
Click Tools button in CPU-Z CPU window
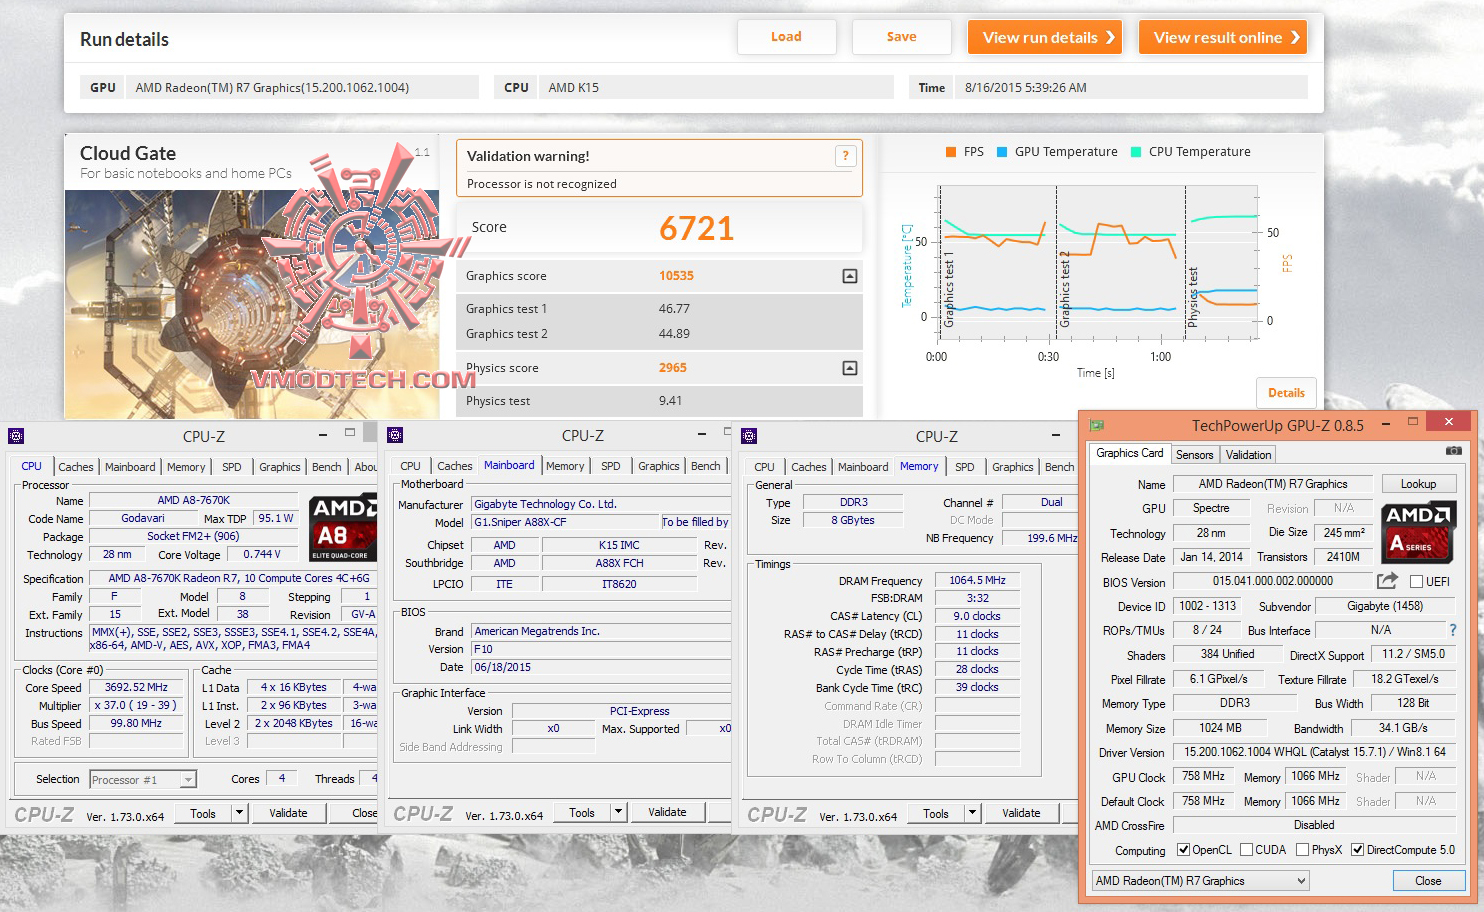tap(203, 813)
